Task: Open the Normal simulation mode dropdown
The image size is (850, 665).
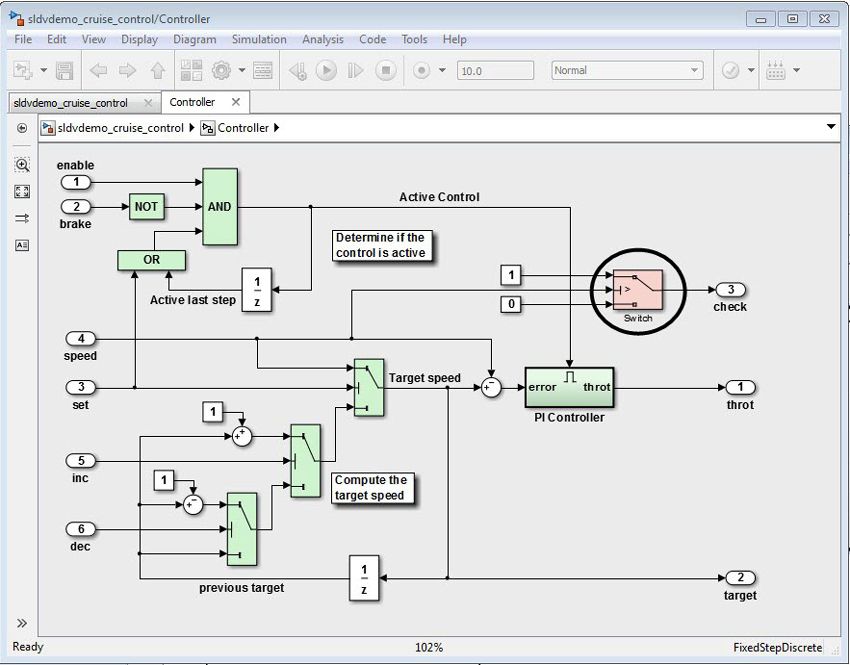Action: (697, 70)
